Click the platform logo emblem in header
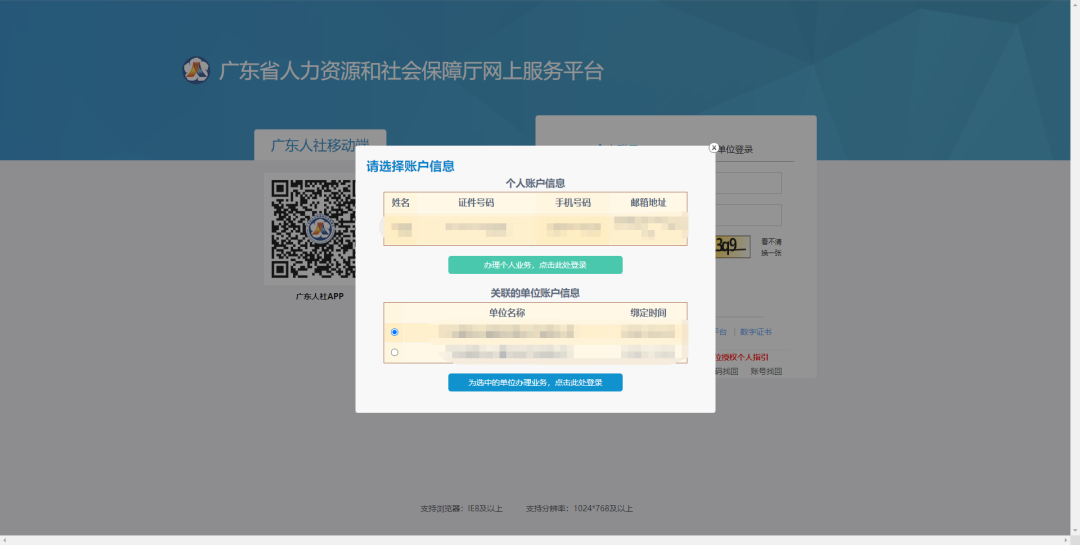The width and height of the screenshot is (1080, 545). (196, 71)
